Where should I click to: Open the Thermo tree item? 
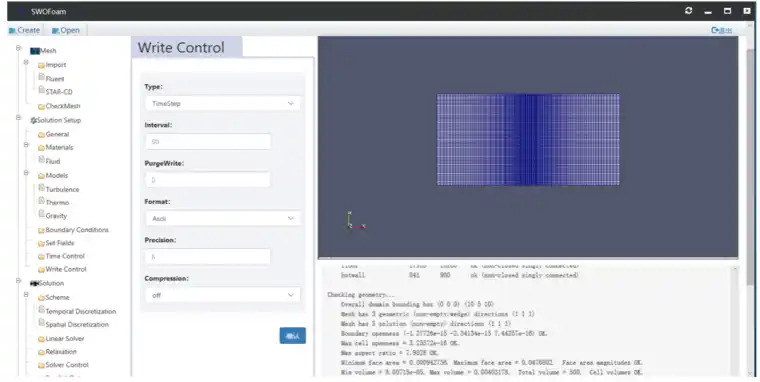pyautogui.click(x=54, y=202)
